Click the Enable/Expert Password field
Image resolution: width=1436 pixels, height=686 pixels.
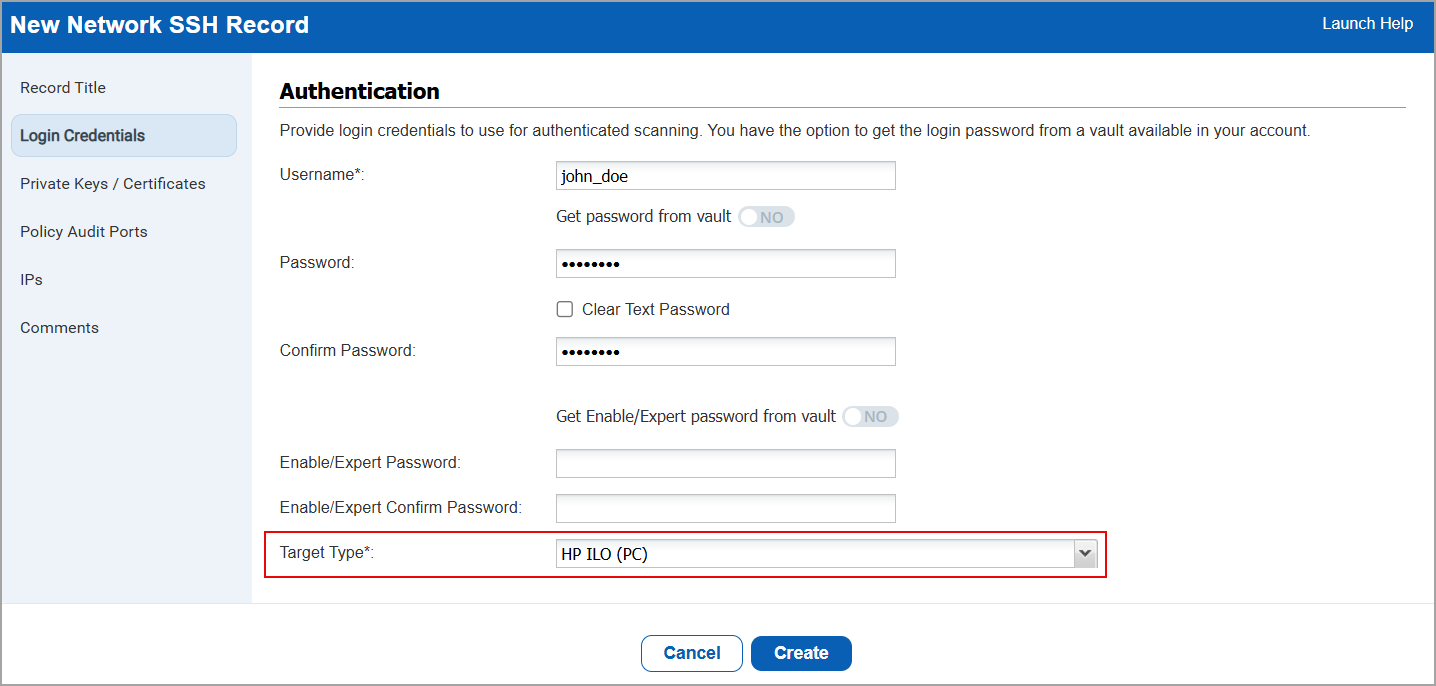point(725,464)
